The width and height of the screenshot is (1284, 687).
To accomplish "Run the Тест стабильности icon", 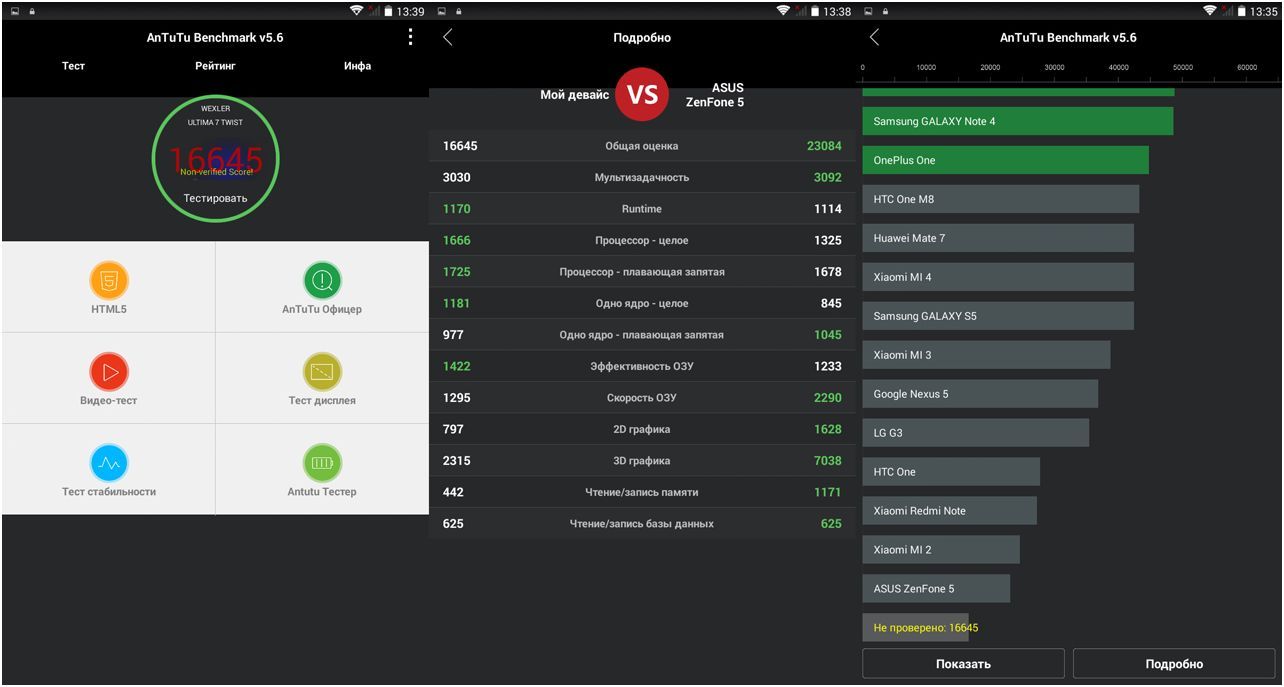I will point(109,463).
